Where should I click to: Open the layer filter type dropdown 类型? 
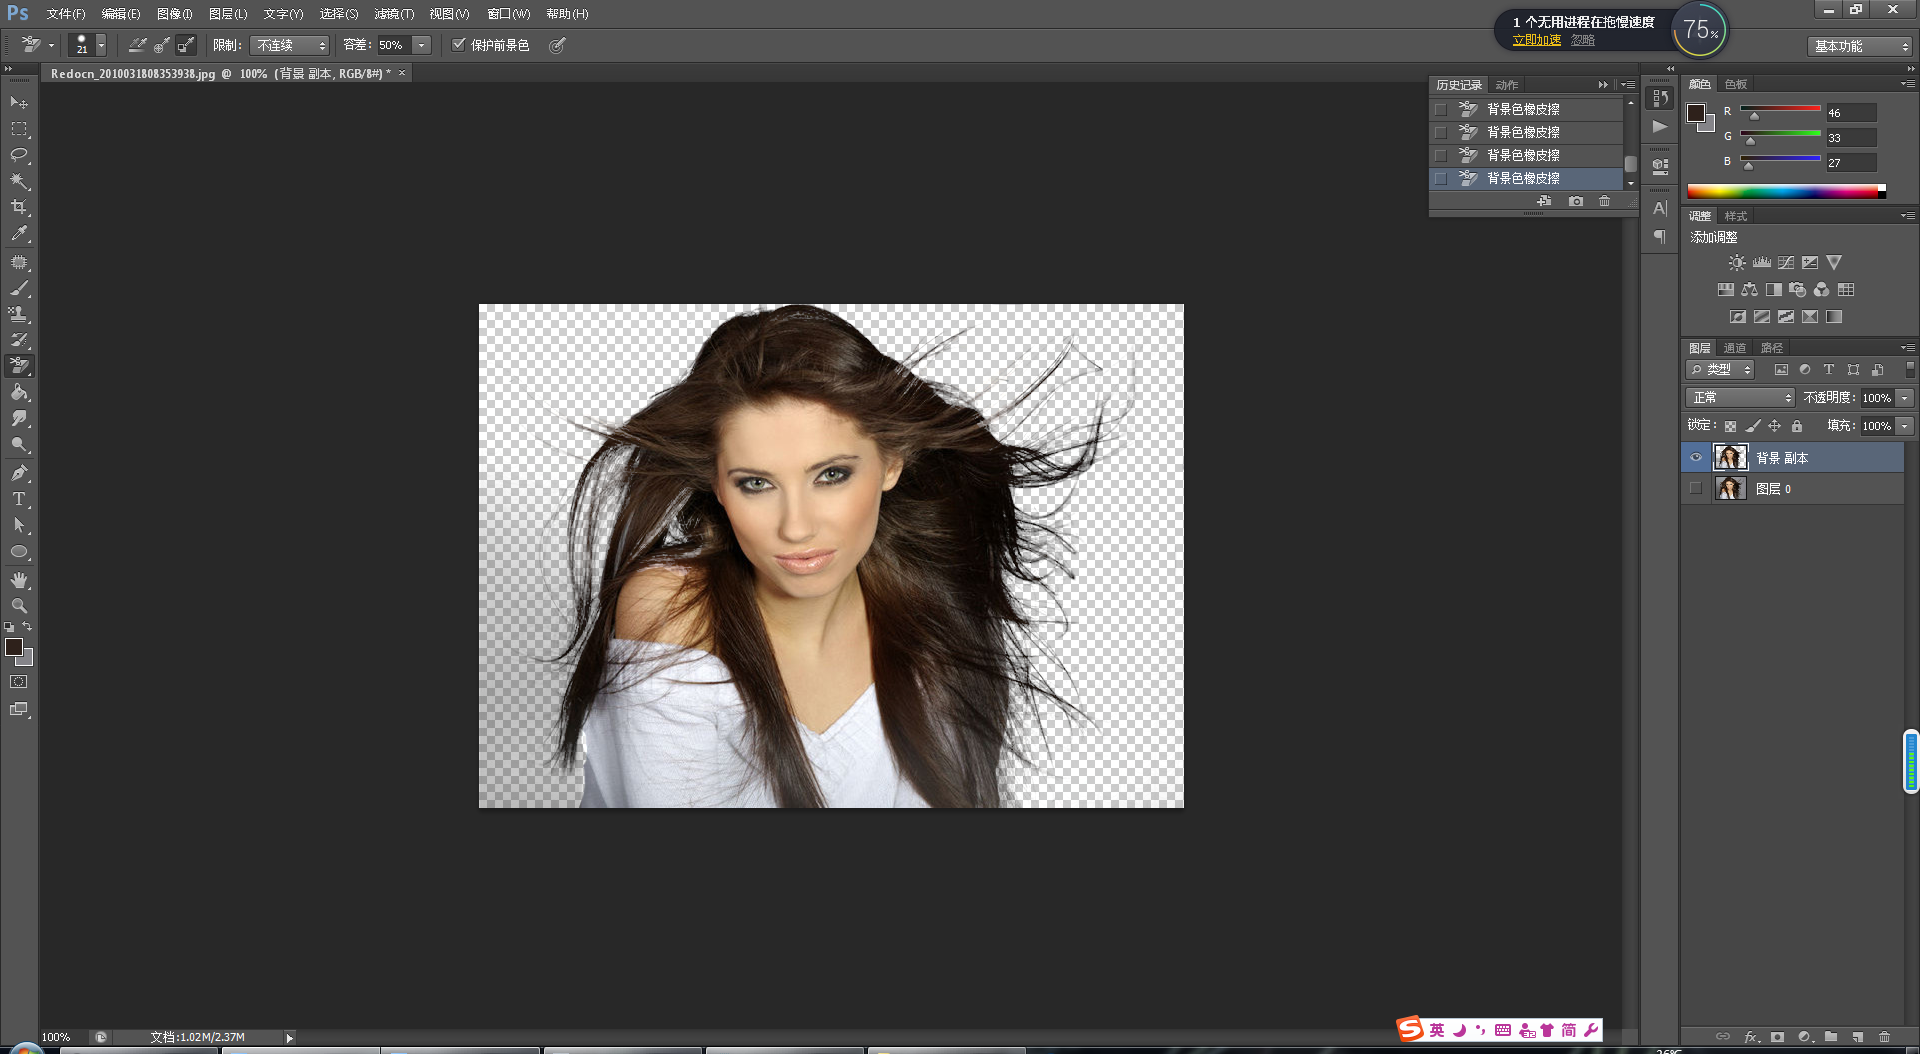[1720, 370]
